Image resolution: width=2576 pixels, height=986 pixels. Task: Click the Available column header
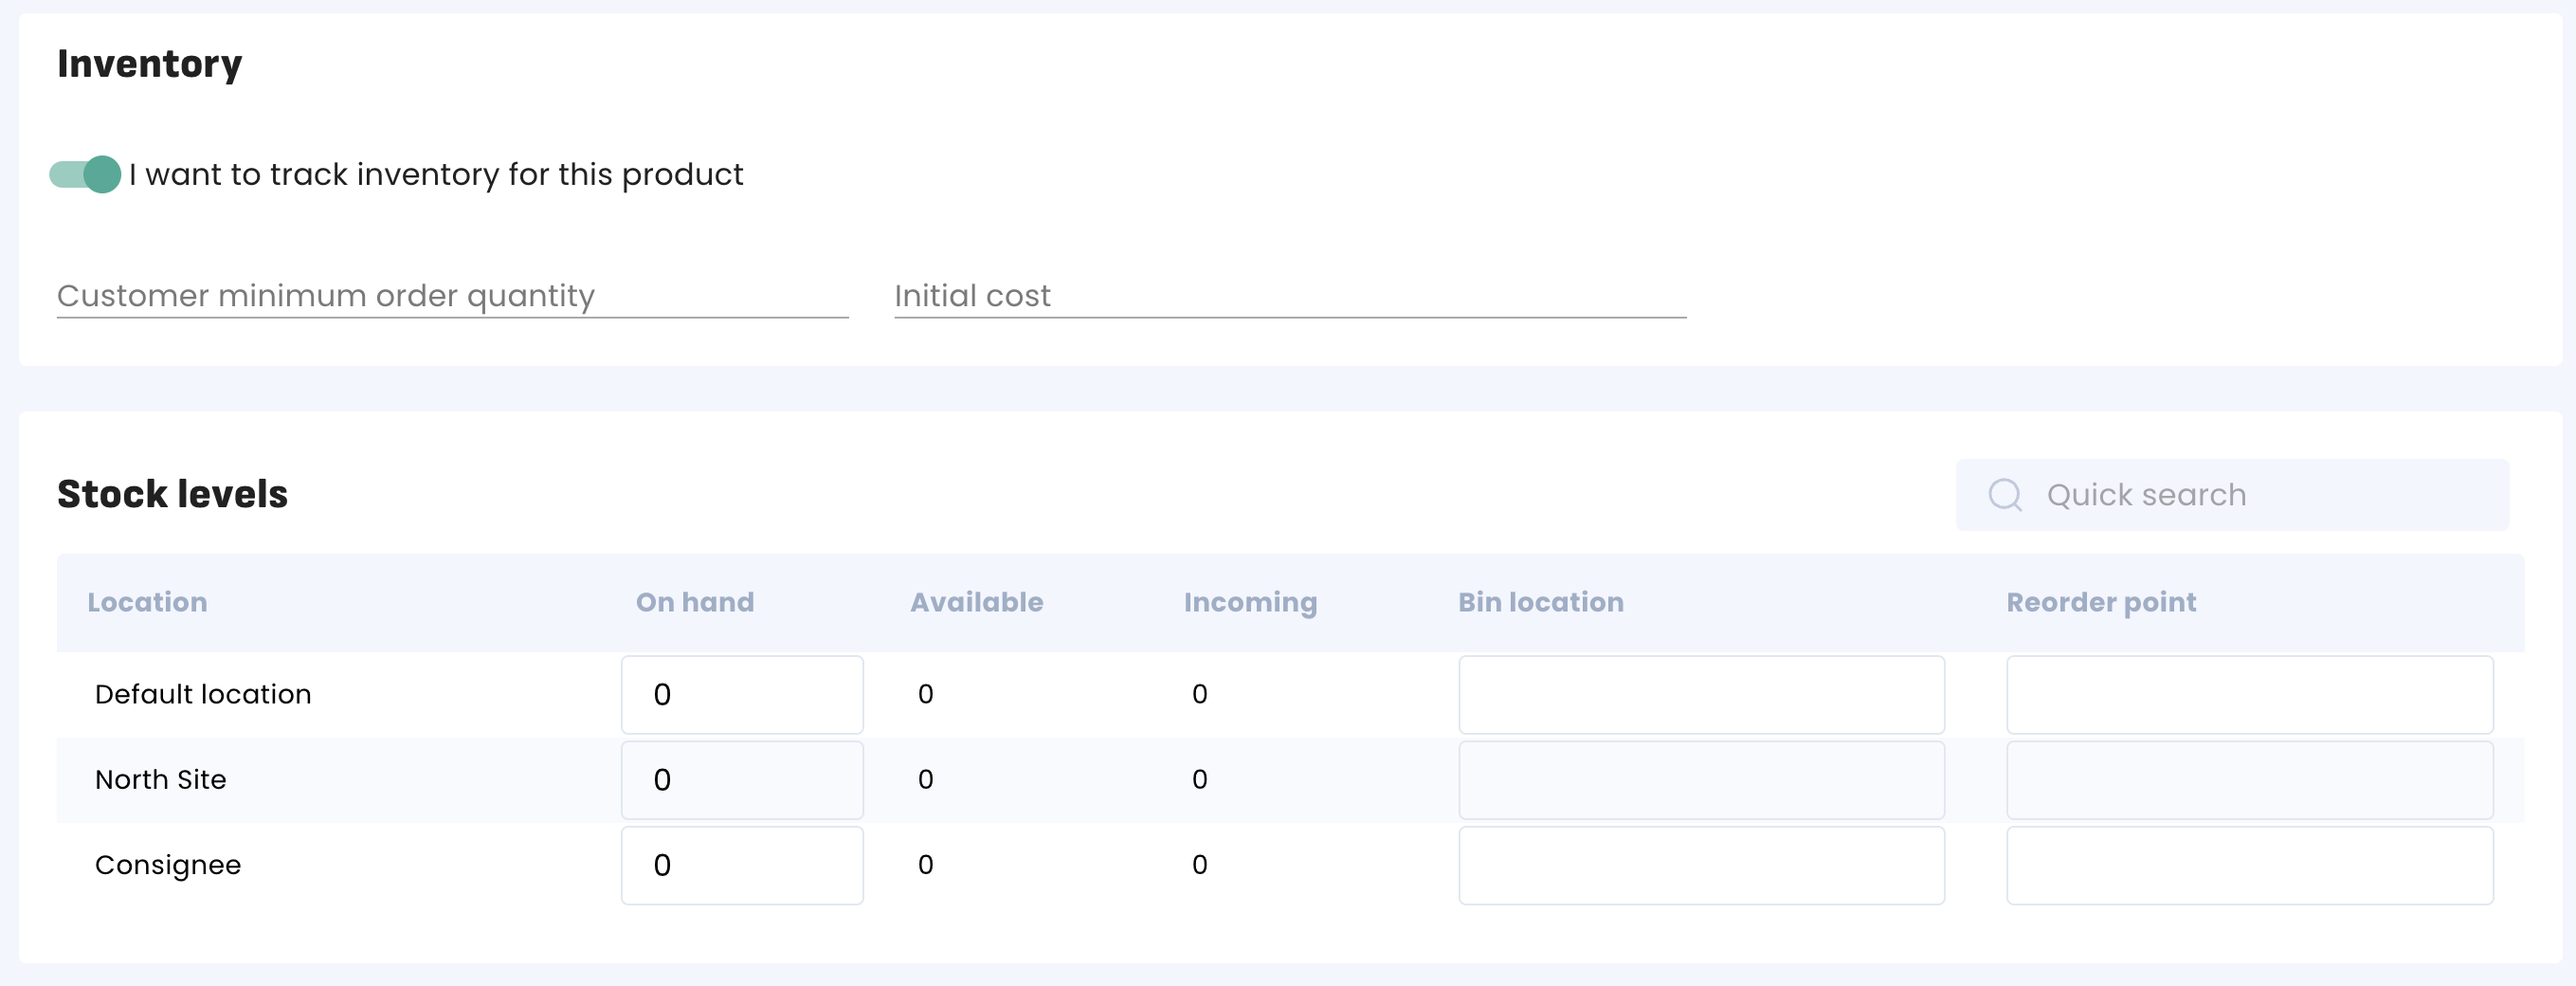pyautogui.click(x=976, y=602)
